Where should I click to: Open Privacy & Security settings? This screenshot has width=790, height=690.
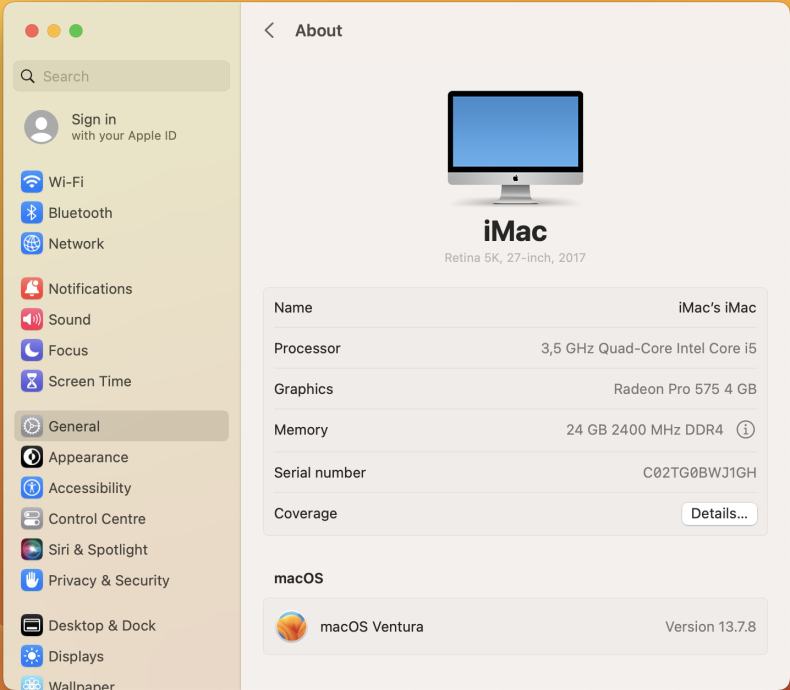[x=109, y=581]
